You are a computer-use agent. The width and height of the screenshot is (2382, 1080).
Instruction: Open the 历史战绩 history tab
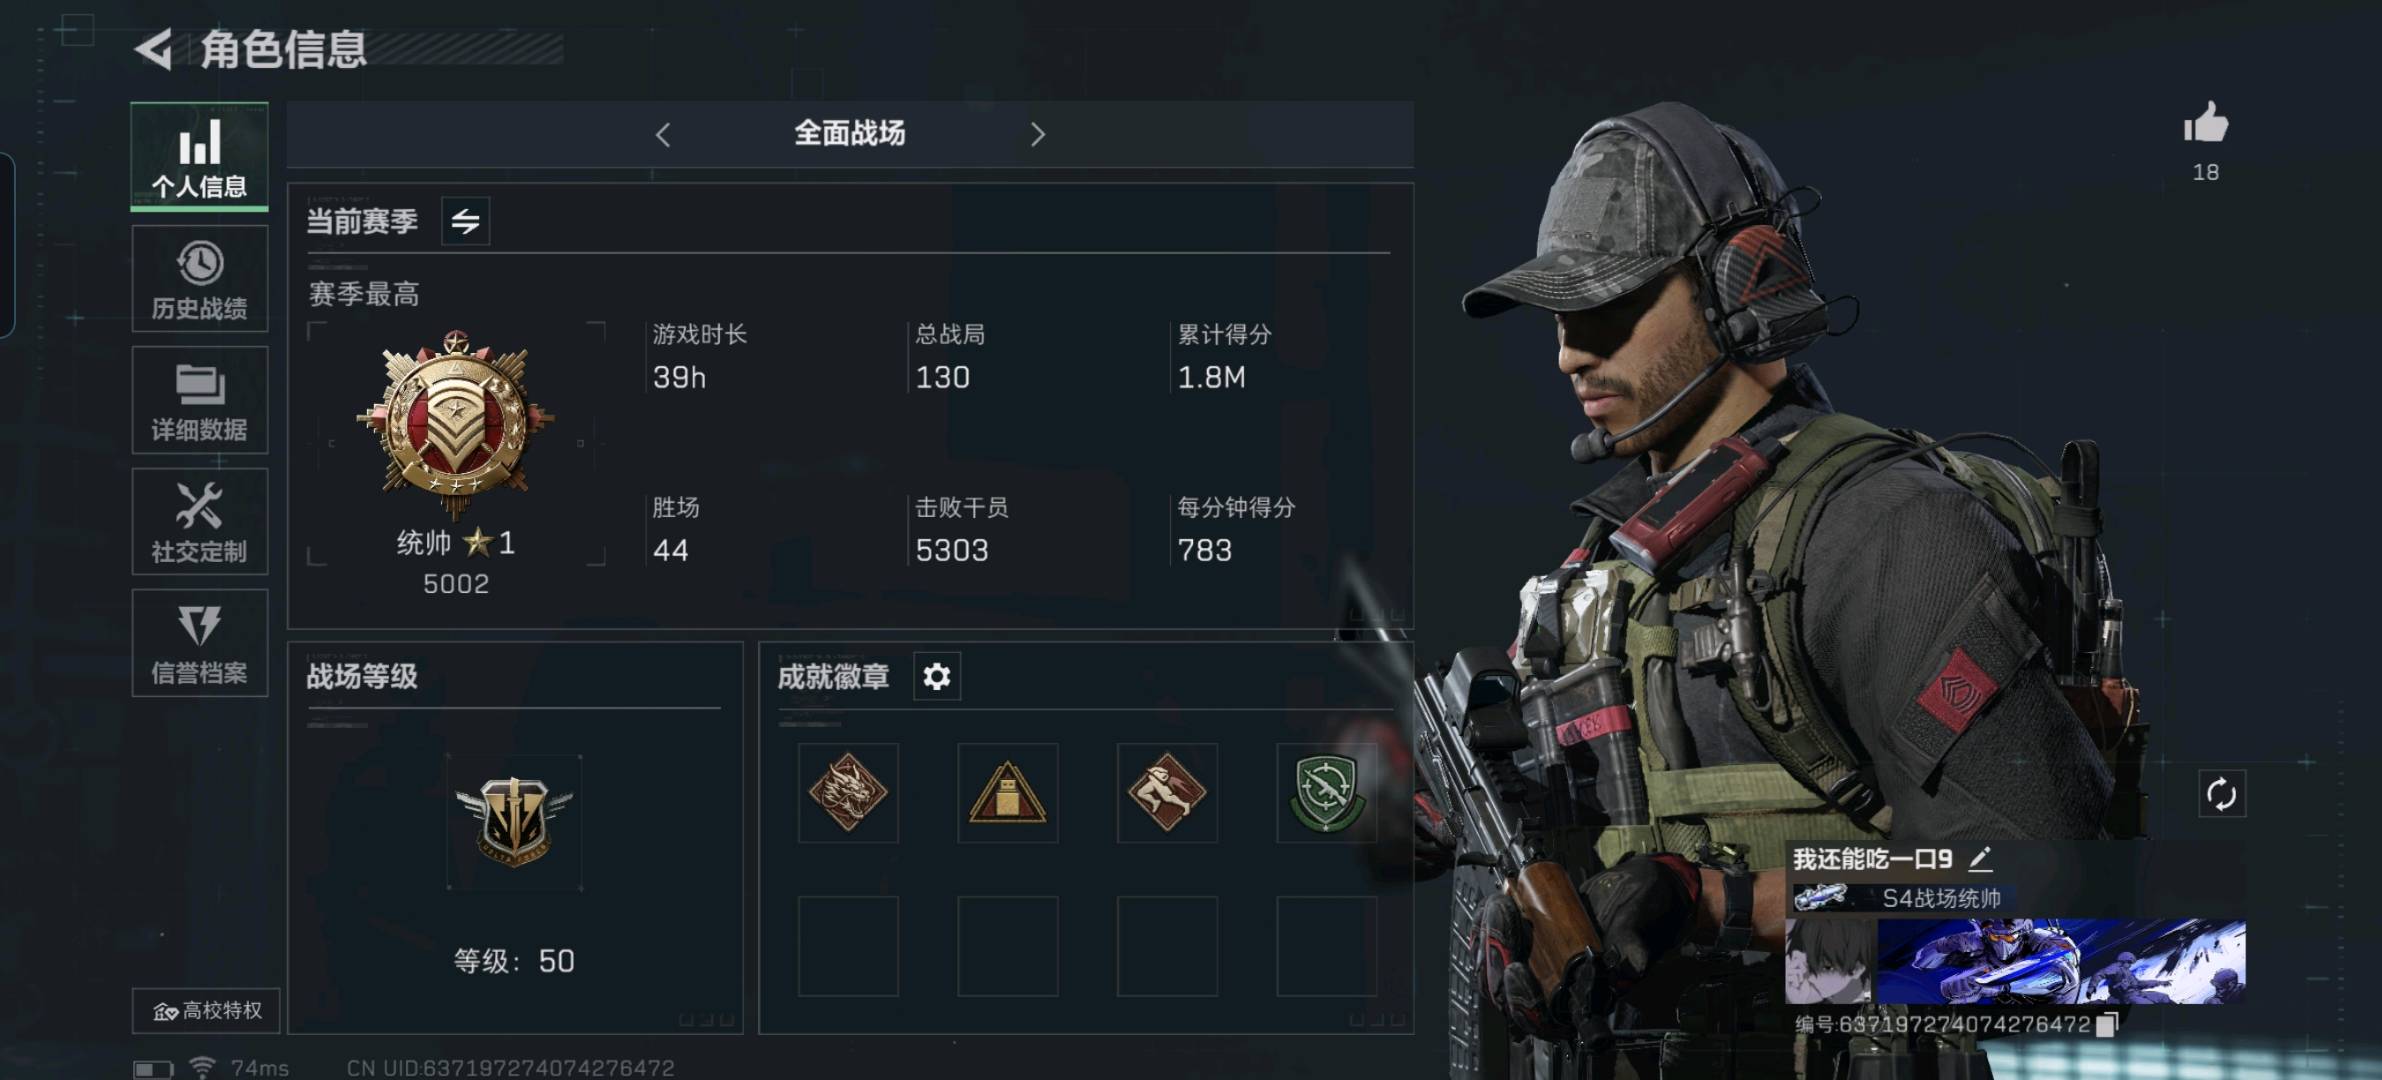point(200,279)
